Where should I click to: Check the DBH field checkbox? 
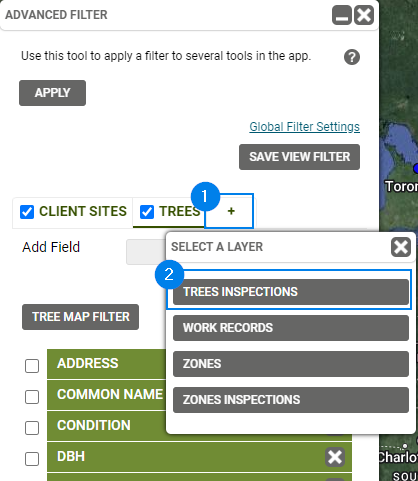point(32,459)
